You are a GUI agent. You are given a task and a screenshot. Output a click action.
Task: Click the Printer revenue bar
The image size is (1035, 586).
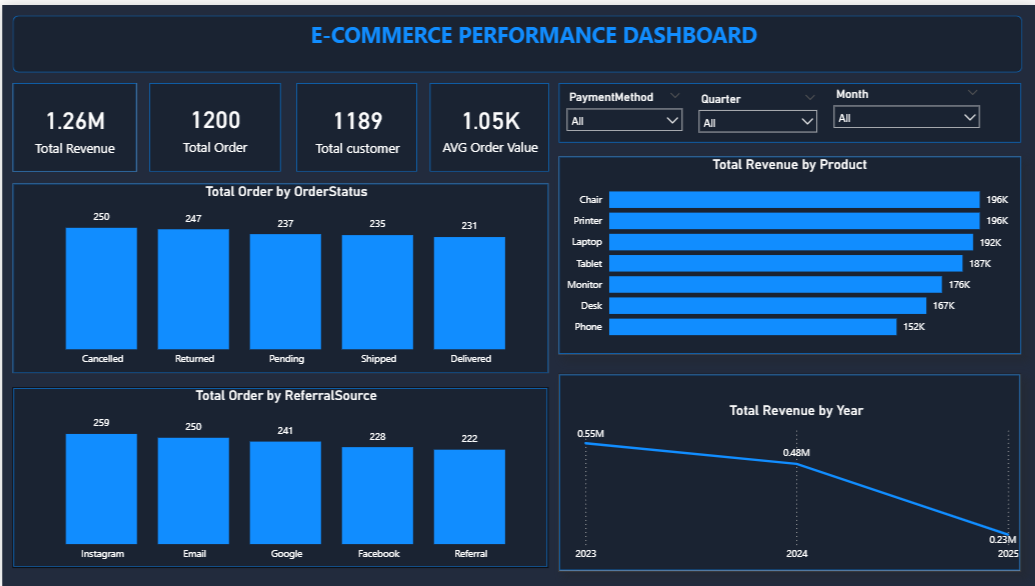tap(794, 220)
